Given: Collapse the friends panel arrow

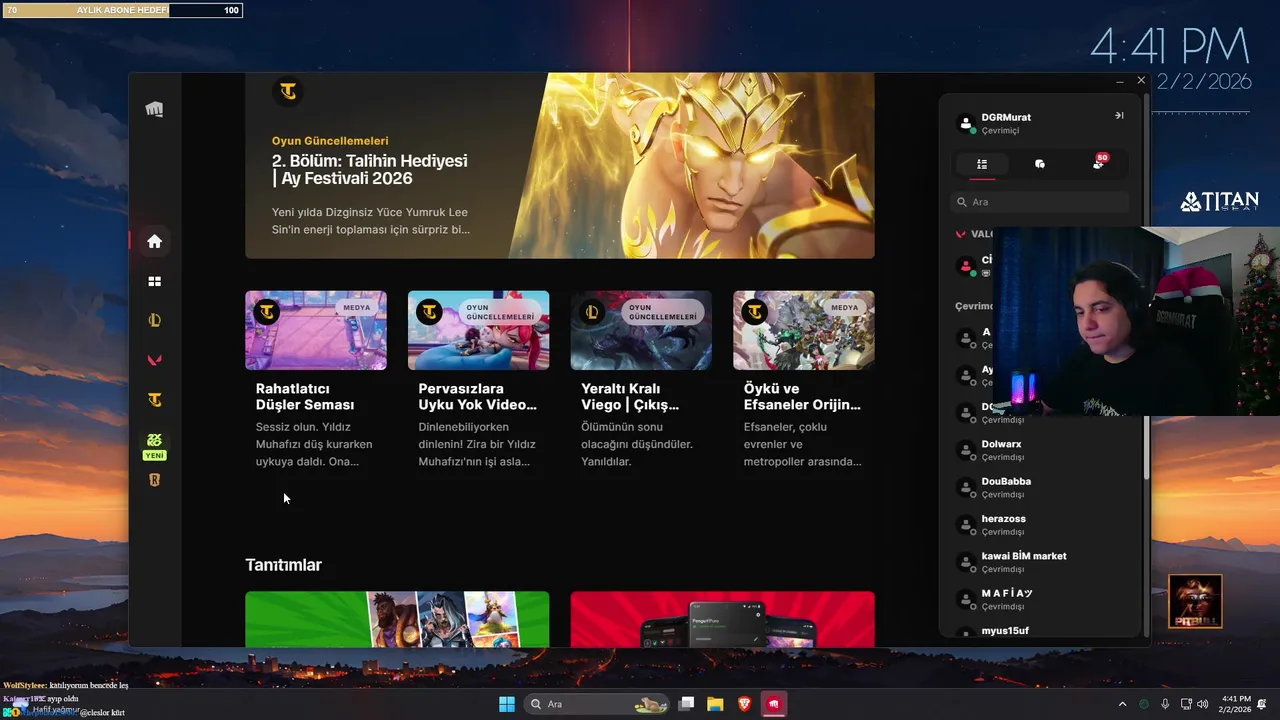Looking at the screenshot, I should (1119, 116).
